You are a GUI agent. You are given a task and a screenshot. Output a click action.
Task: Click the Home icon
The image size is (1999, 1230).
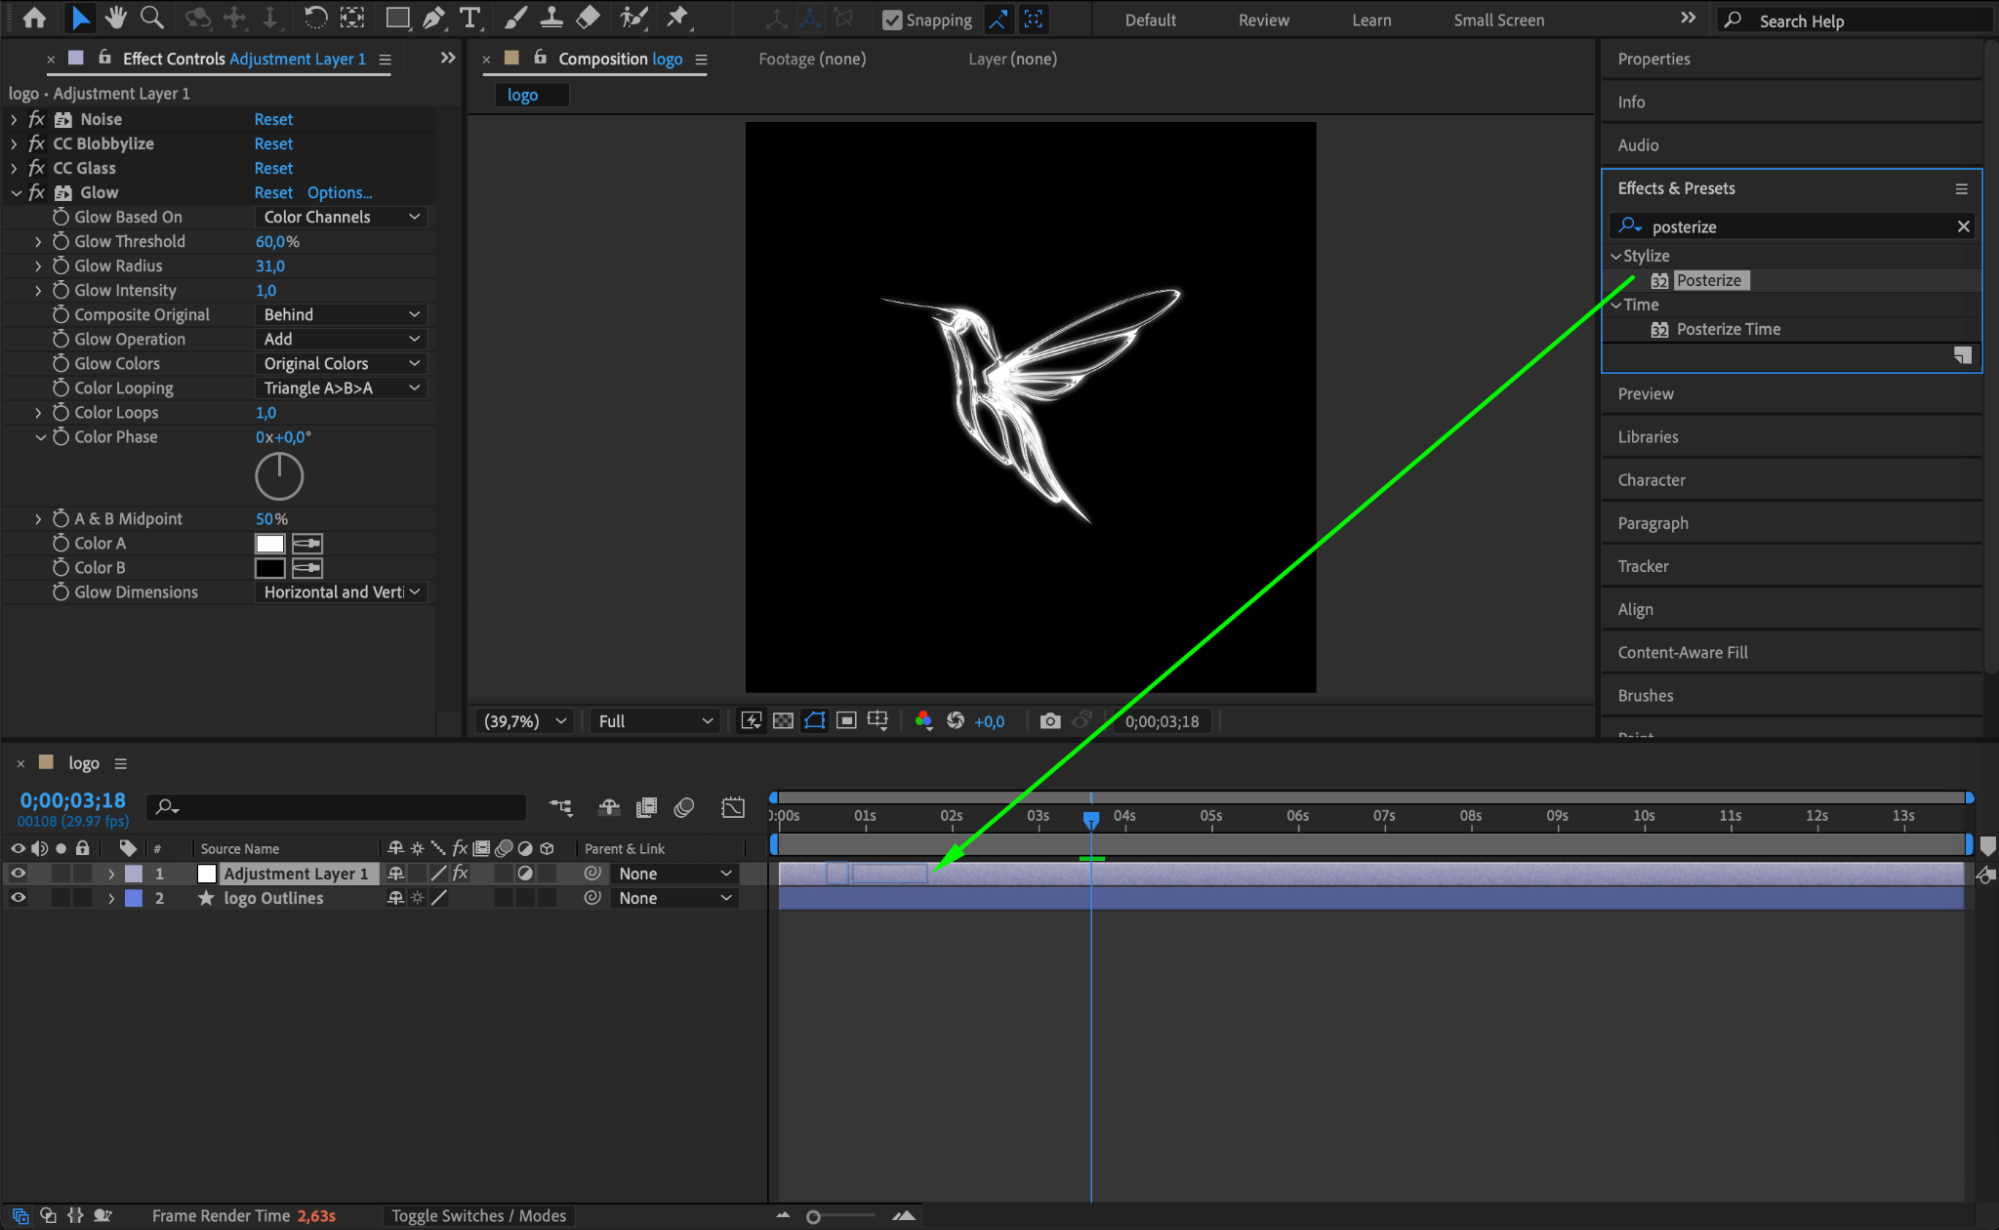coord(34,17)
